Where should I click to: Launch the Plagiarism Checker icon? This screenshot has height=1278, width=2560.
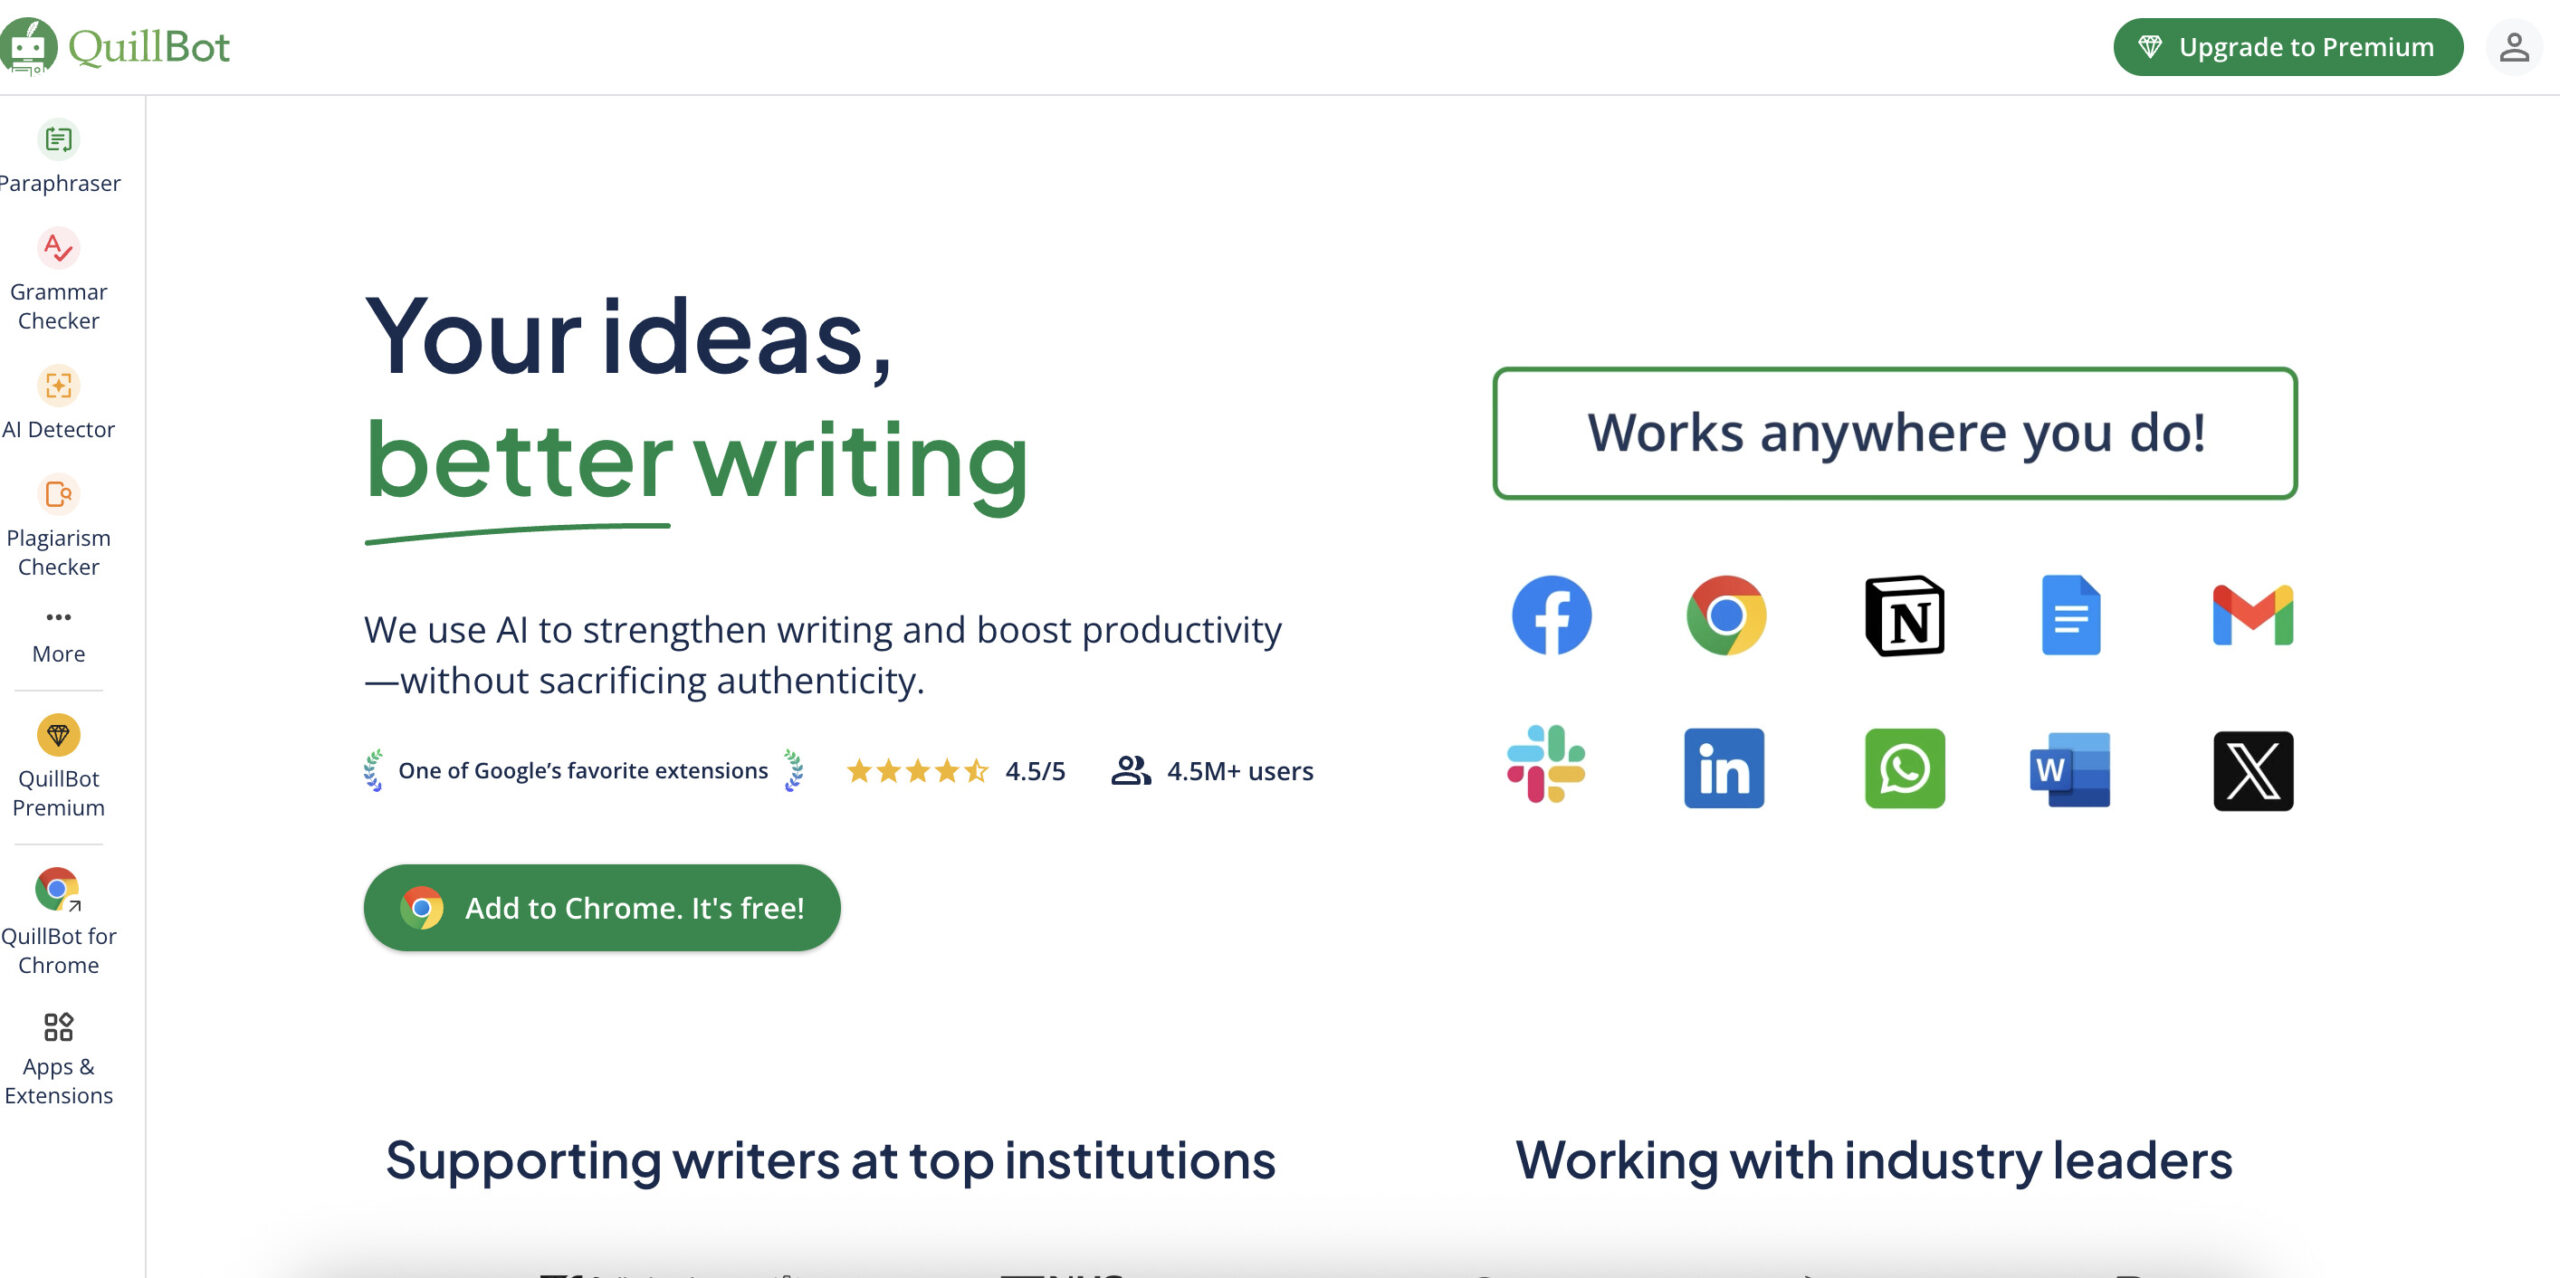pyautogui.click(x=58, y=495)
